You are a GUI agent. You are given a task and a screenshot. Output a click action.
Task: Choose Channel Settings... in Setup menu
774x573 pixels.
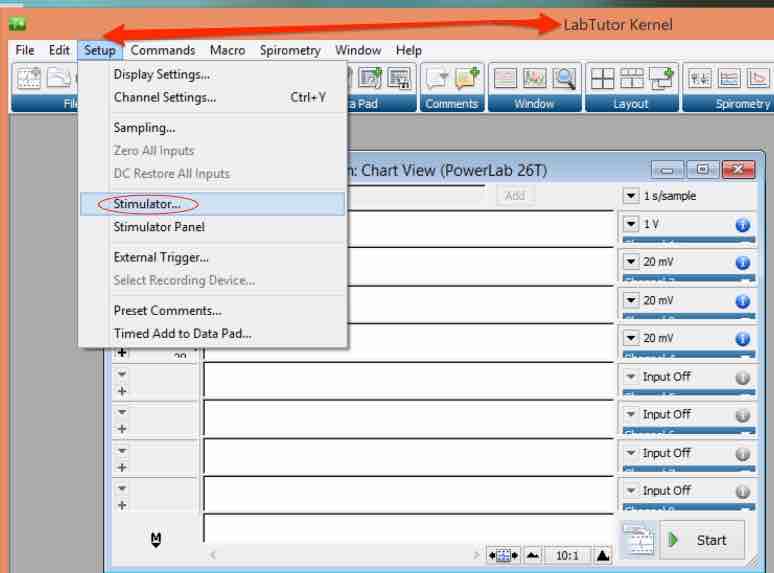tap(164, 97)
